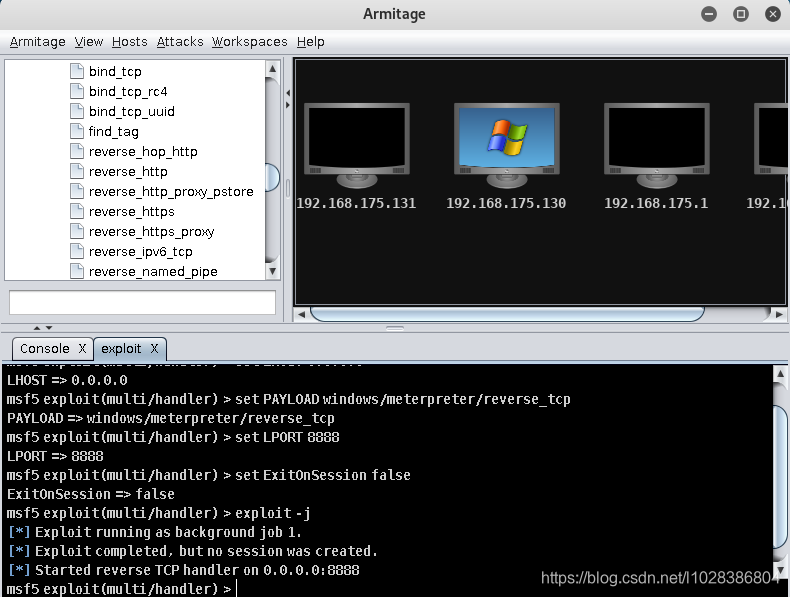Click module tree scroll down arrow

(x=273, y=272)
